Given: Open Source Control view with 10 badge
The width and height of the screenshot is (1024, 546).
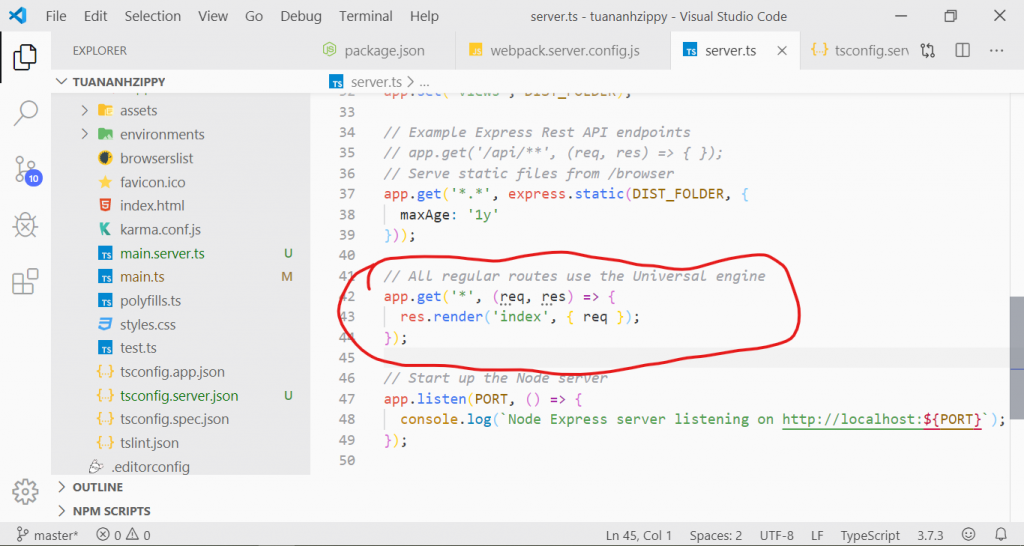Looking at the screenshot, I should coord(25,169).
